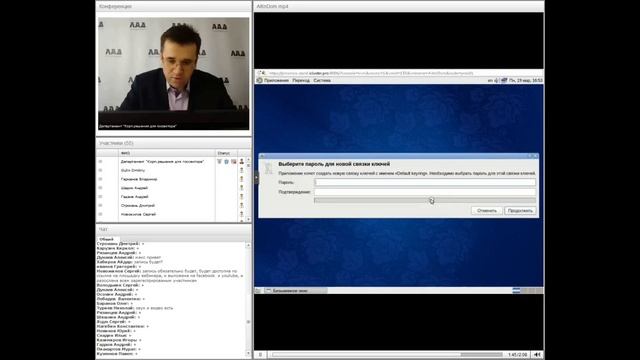
Task: Click the network icon in top panel
Action: tap(504, 80)
